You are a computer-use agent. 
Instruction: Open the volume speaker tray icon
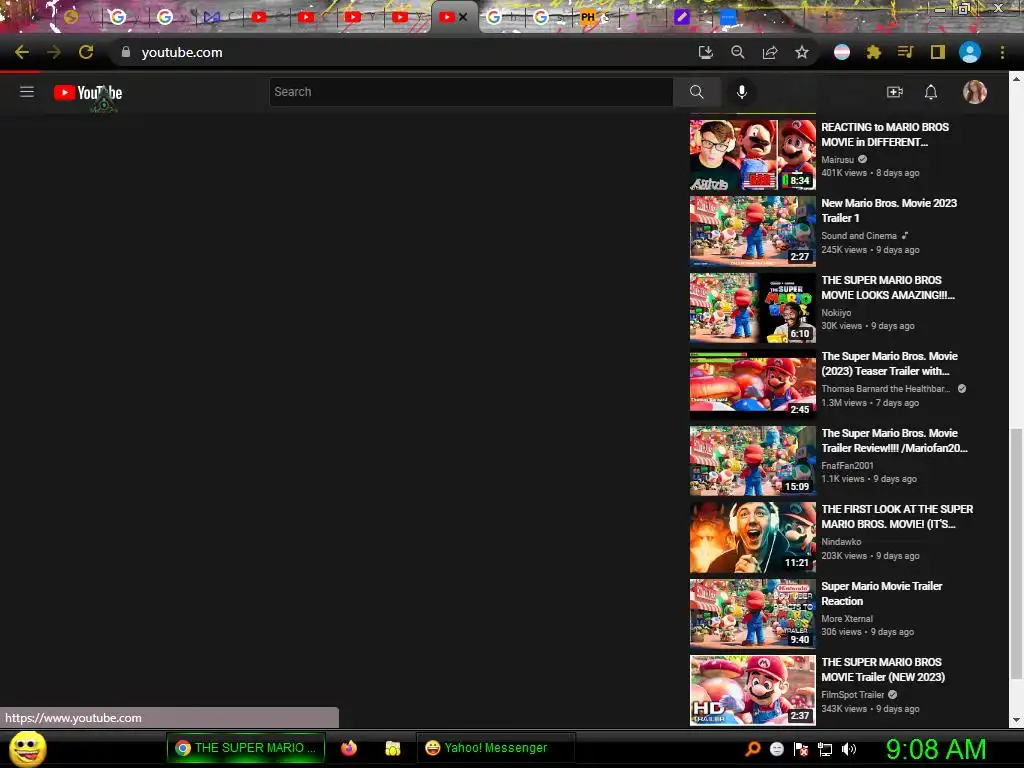849,750
